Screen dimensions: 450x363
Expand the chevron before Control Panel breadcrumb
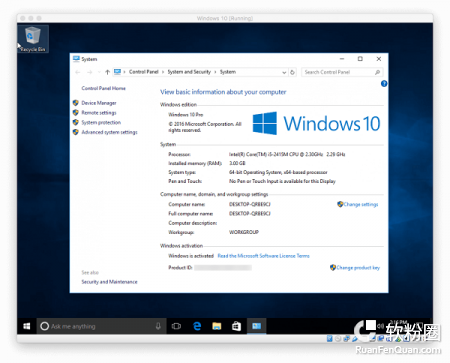pos(124,72)
